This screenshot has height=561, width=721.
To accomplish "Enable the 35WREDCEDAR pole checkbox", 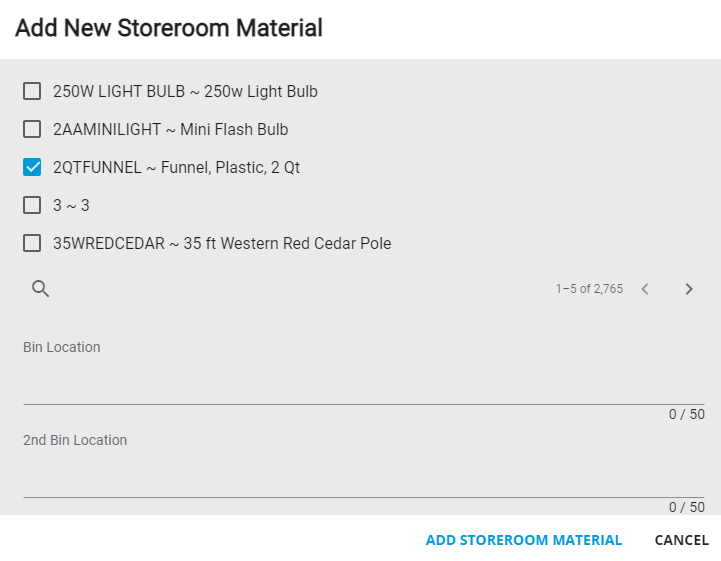I will tap(32, 243).
